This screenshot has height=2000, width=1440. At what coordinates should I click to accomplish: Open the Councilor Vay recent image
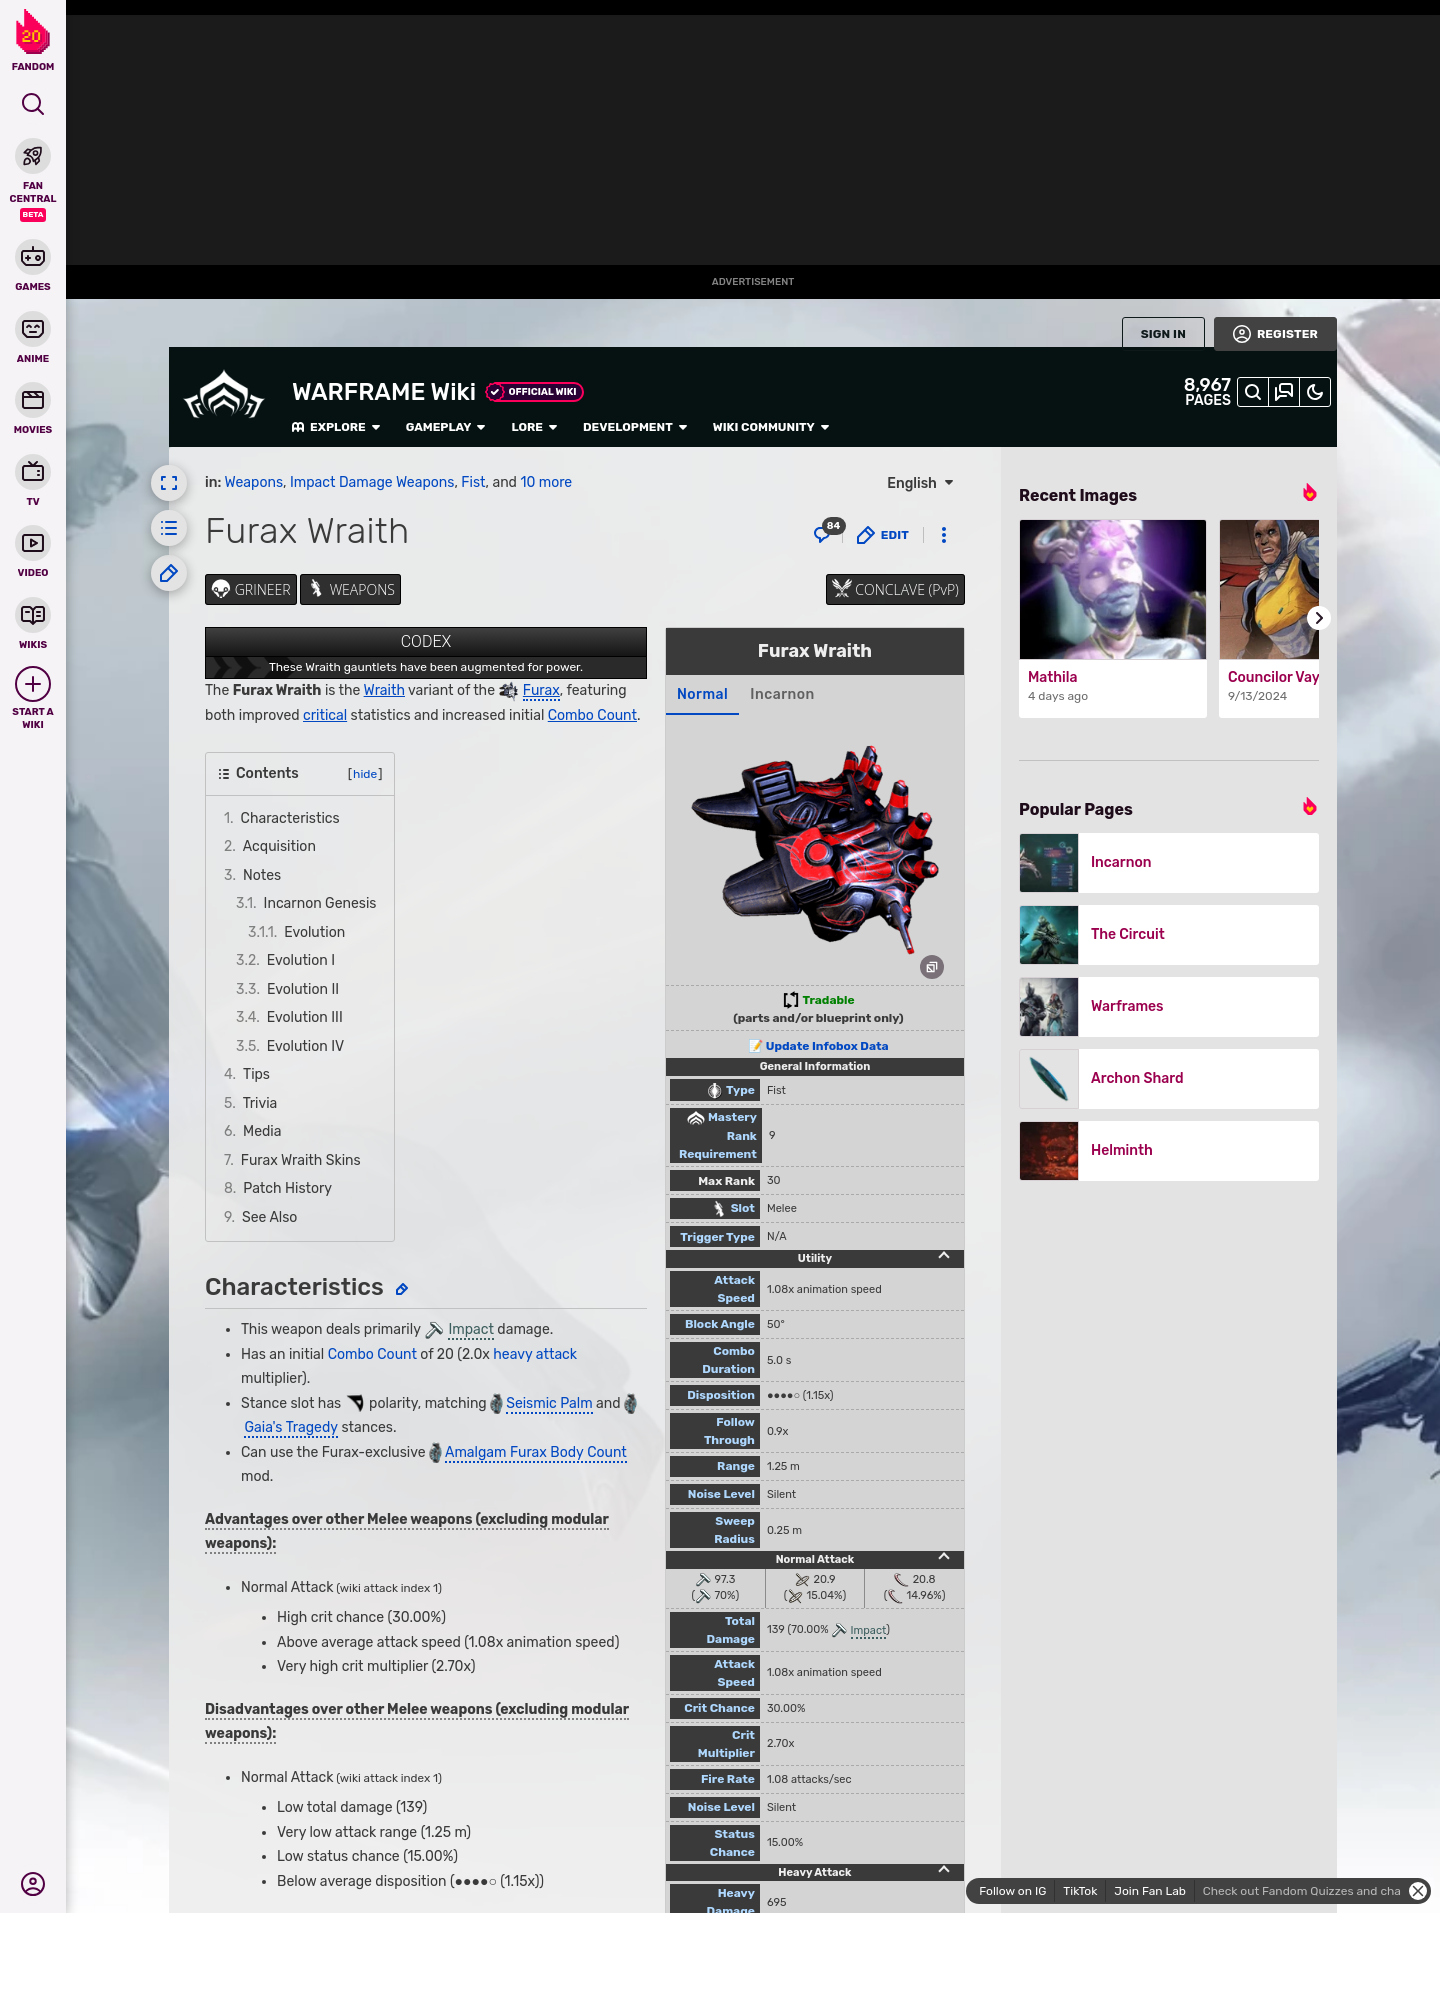pos(1269,590)
